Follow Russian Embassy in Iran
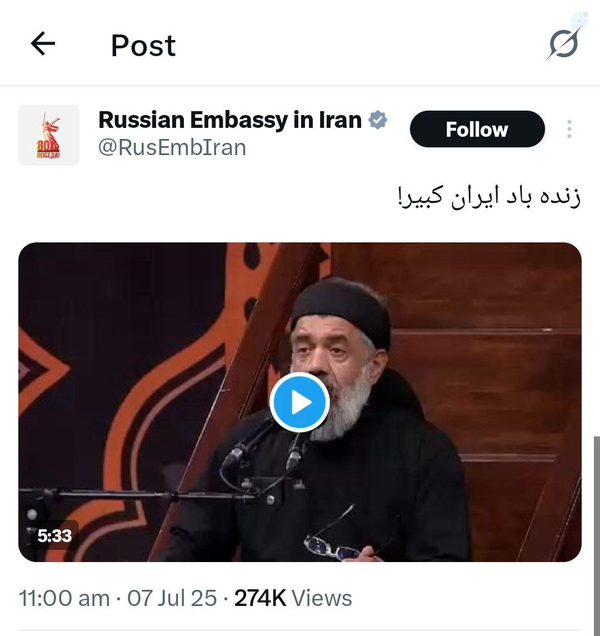600x636 pixels. coord(477,129)
